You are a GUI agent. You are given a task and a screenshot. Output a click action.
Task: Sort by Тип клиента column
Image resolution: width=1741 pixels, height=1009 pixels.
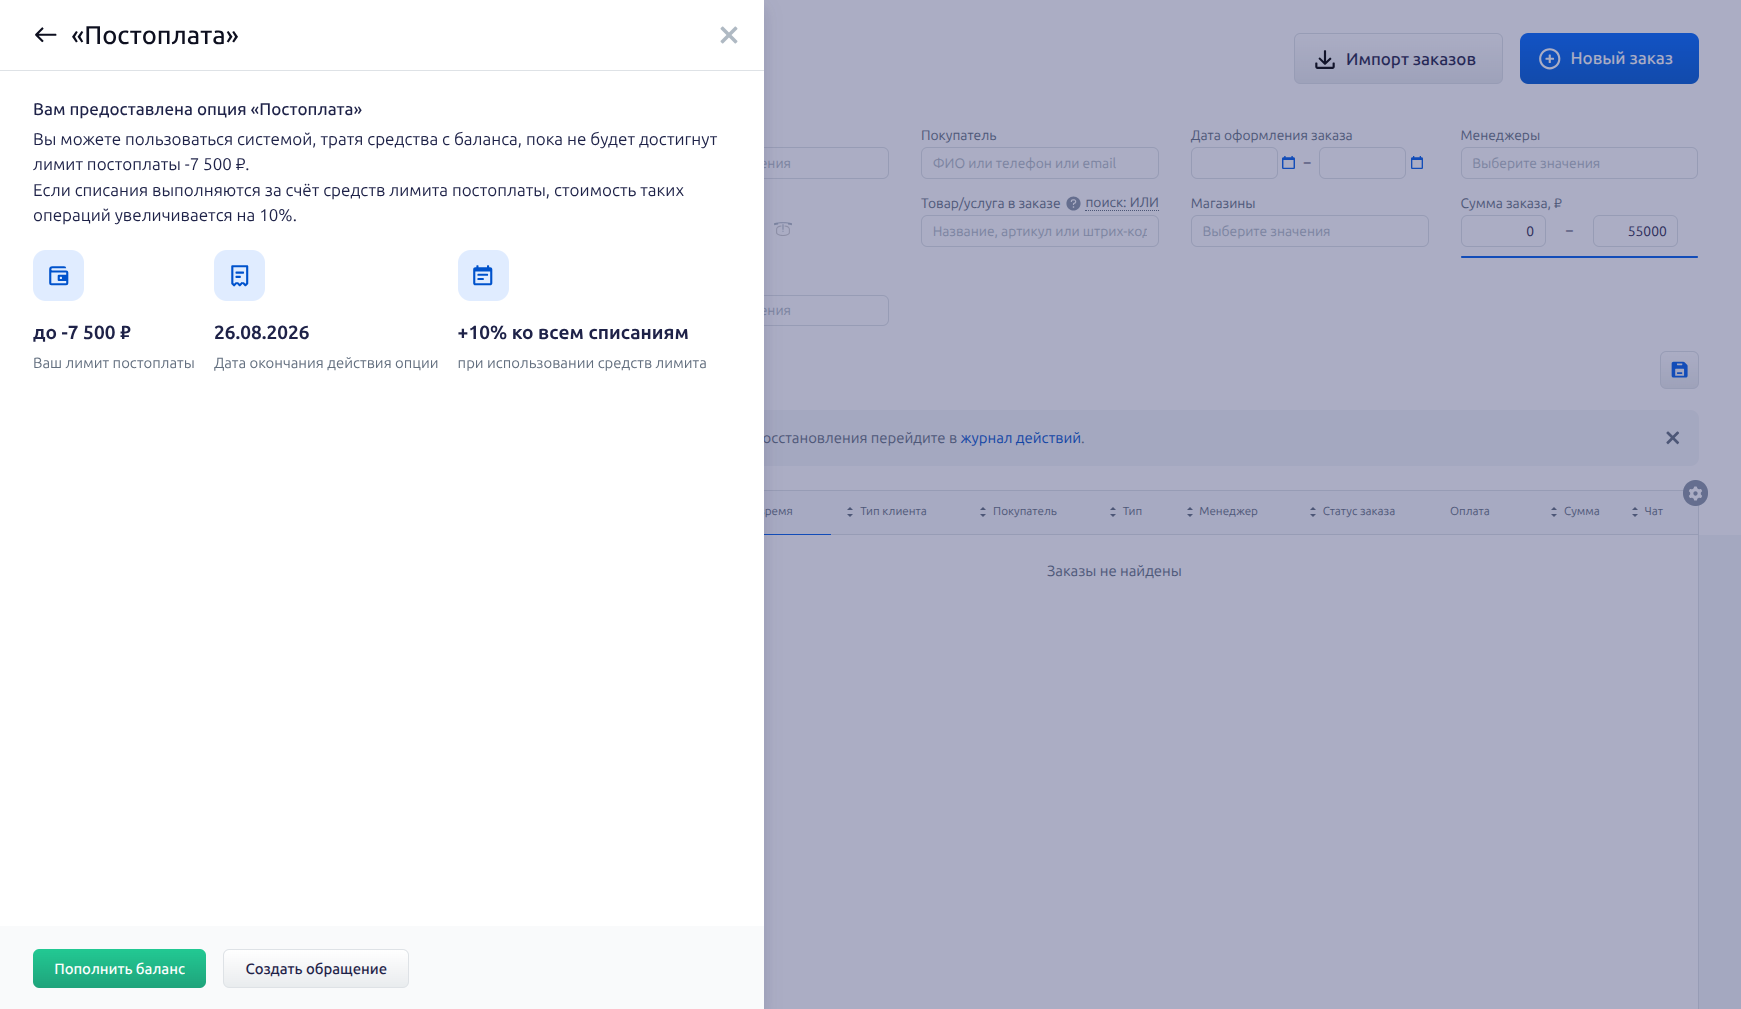(x=886, y=511)
